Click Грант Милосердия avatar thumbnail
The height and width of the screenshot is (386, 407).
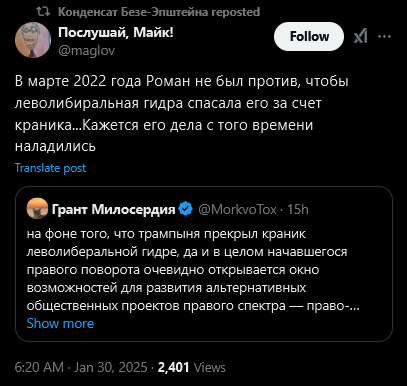click(x=37, y=209)
